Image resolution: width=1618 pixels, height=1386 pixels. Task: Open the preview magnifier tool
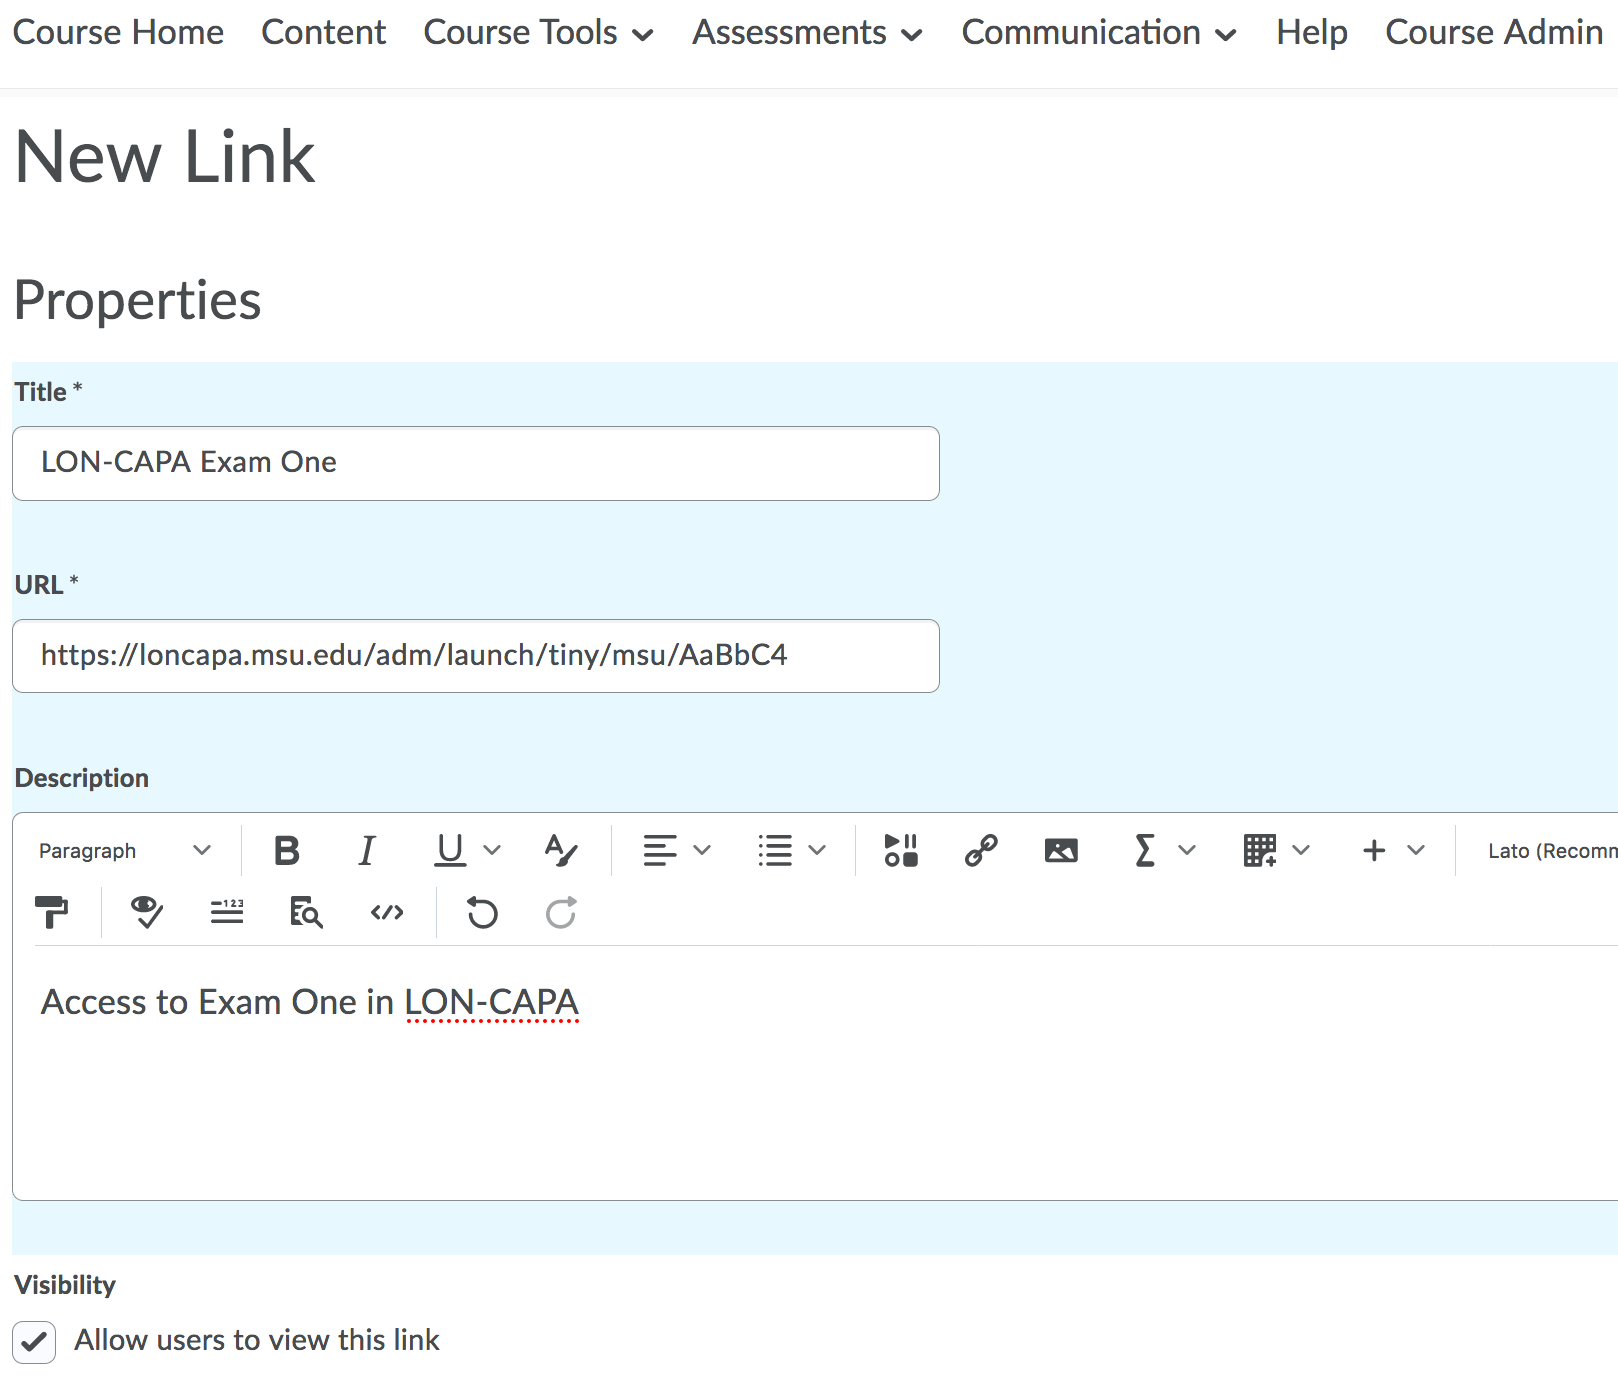pos(306,912)
